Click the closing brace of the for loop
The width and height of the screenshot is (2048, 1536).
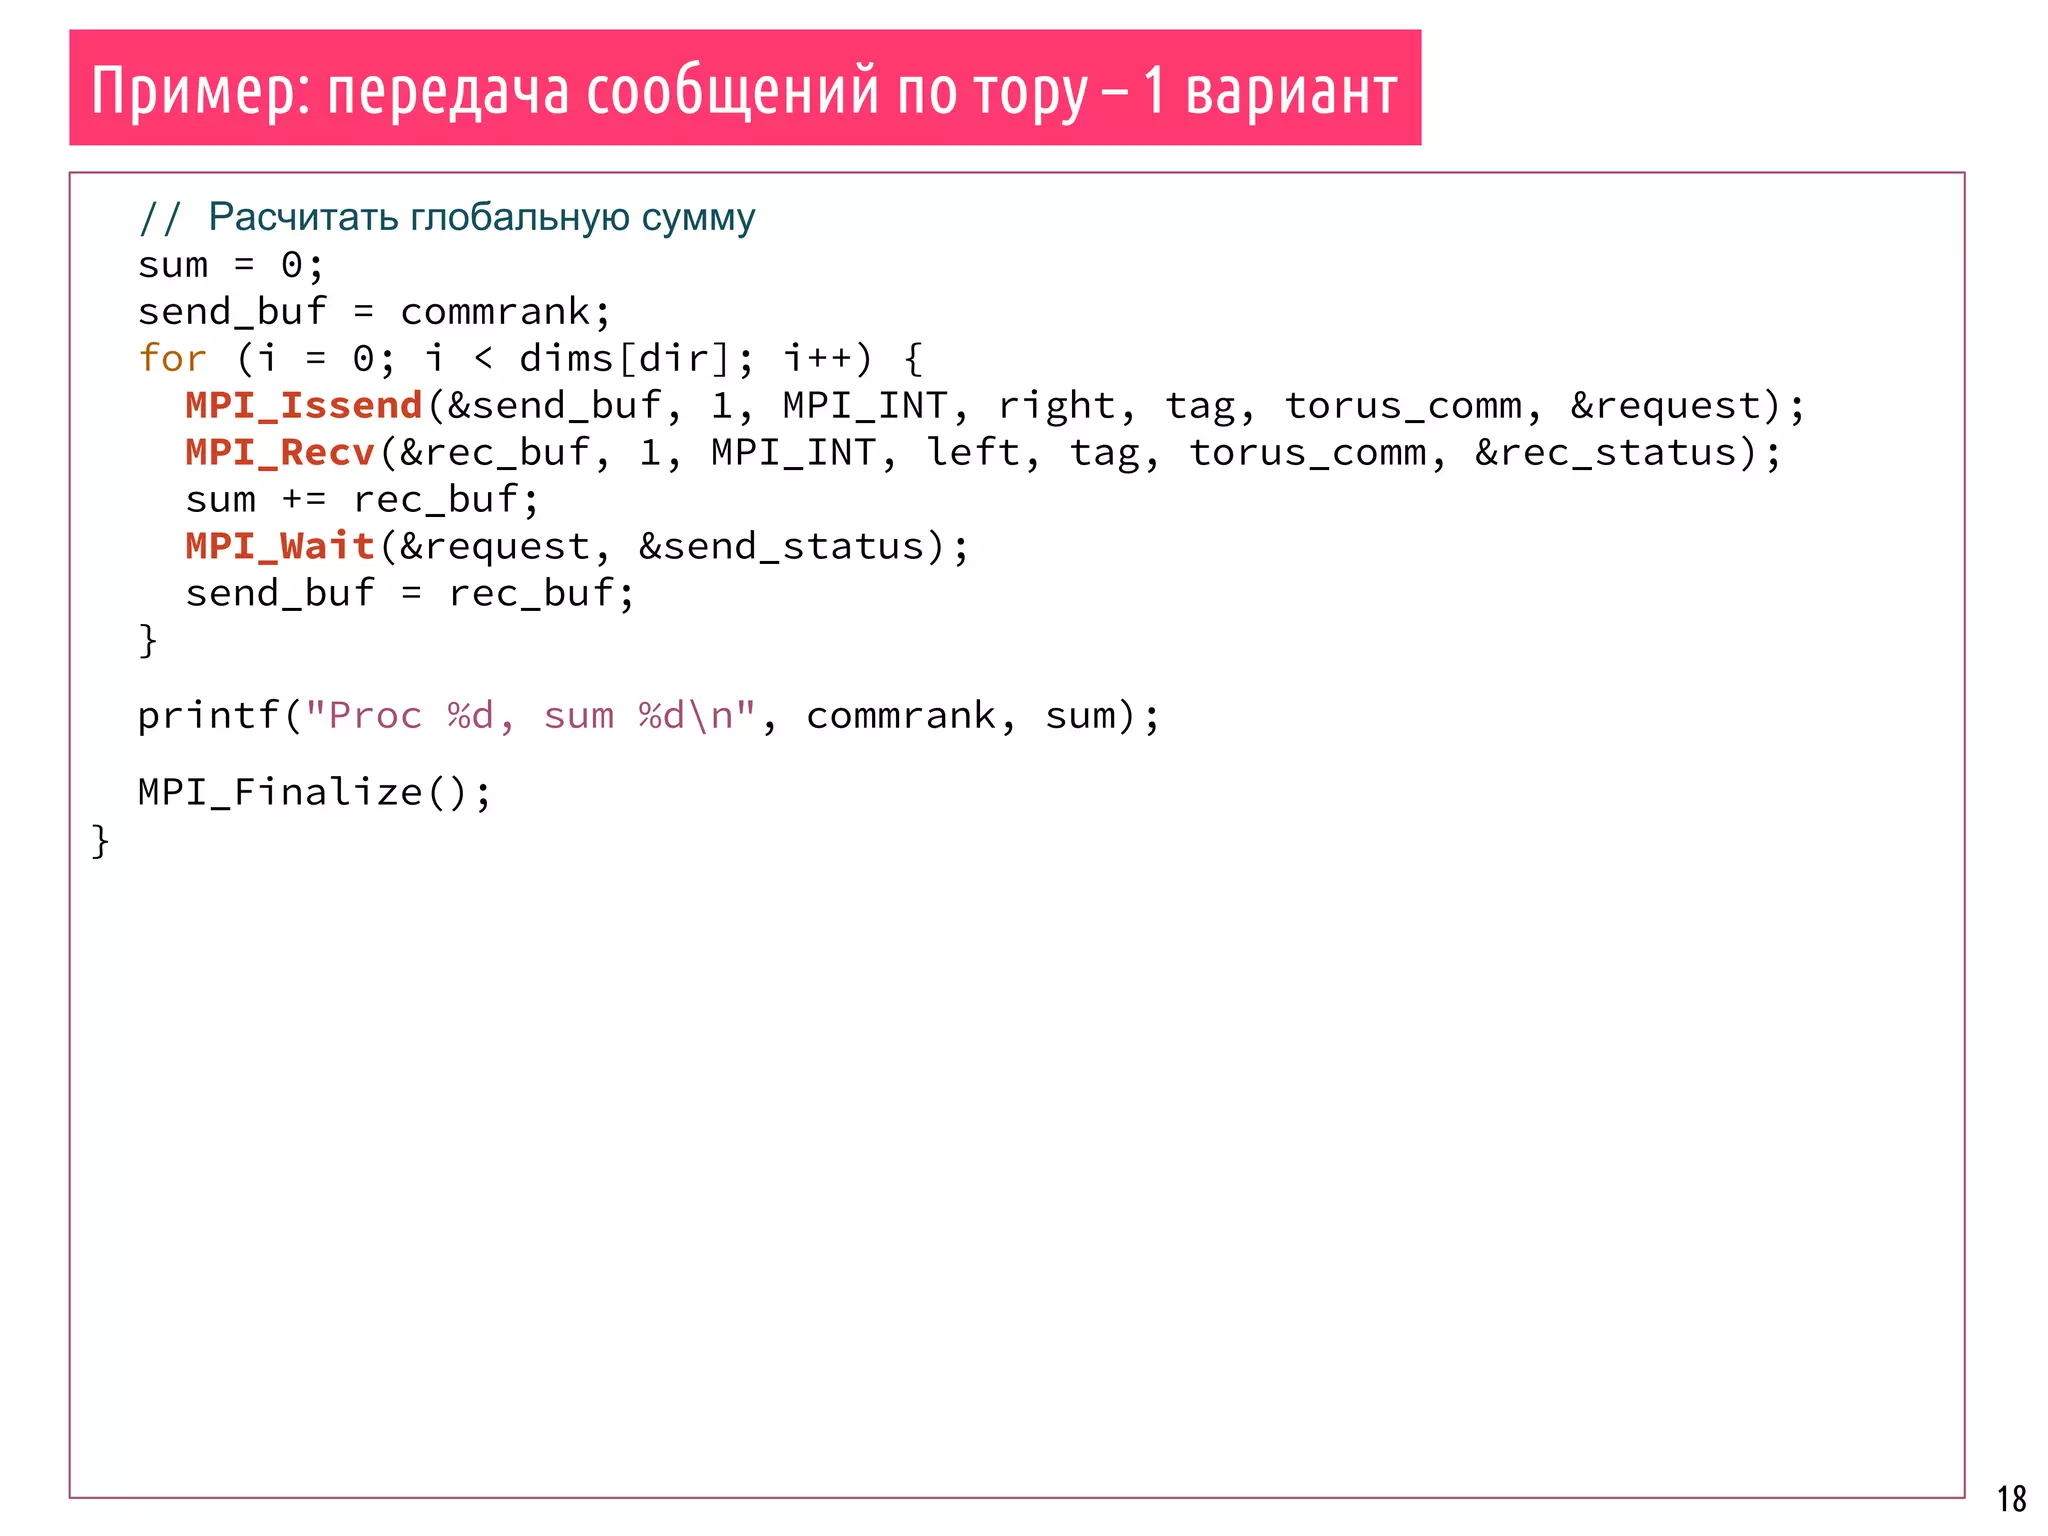tap(148, 640)
